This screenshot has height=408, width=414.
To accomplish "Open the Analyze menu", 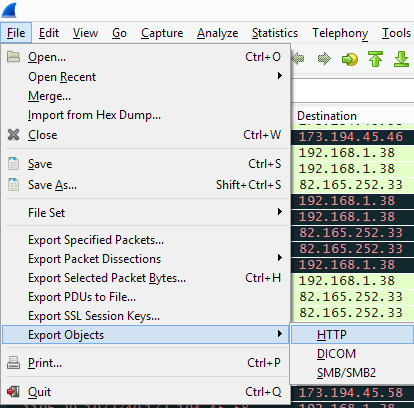I will [x=217, y=33].
